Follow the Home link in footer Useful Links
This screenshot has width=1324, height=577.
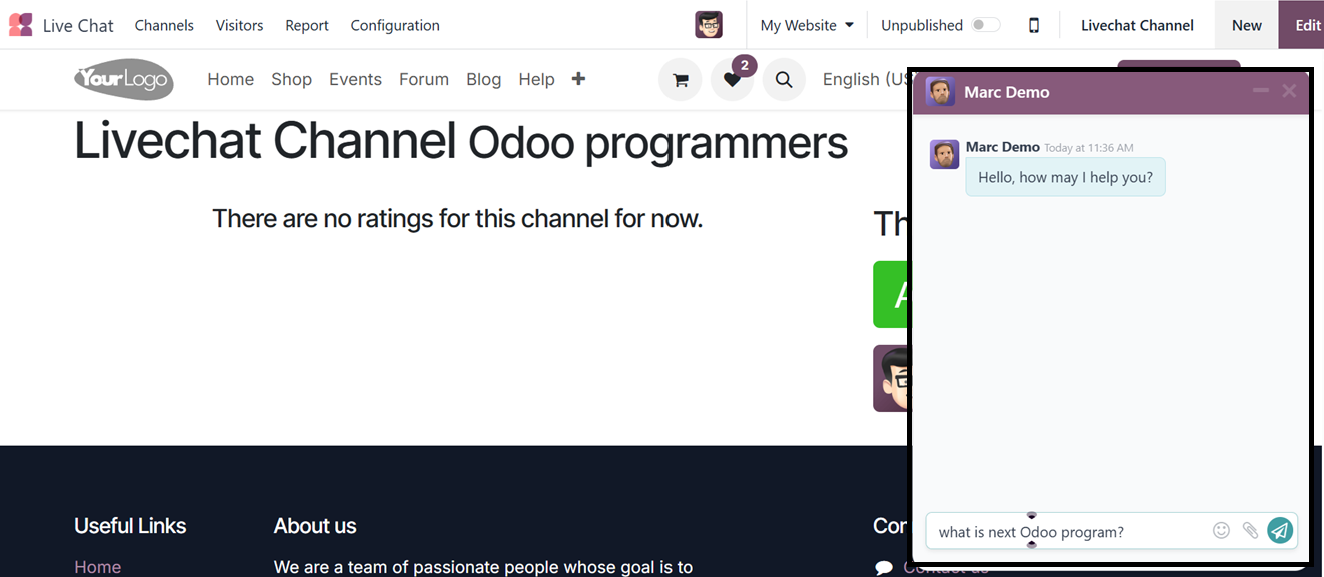97,567
